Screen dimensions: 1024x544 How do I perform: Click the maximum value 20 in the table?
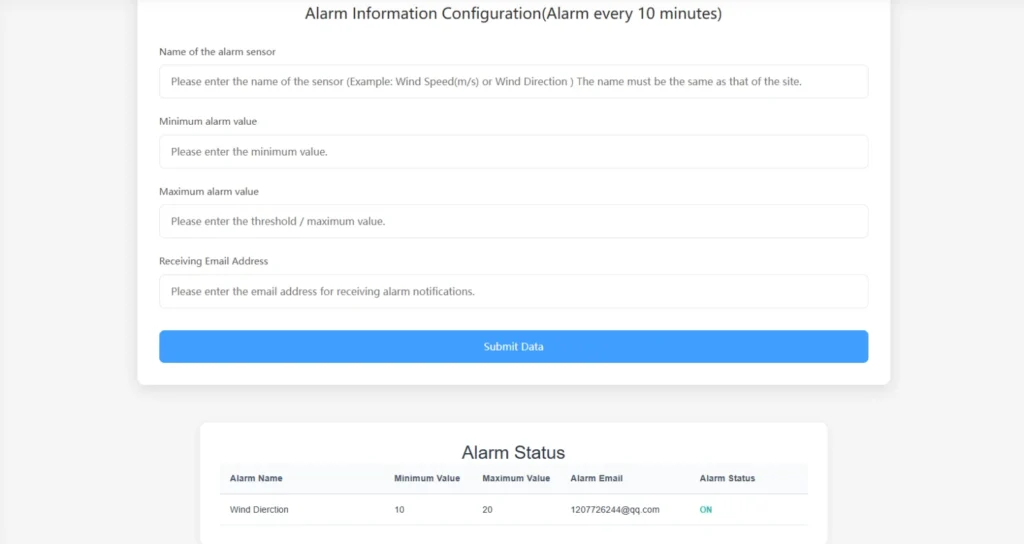[488, 510]
